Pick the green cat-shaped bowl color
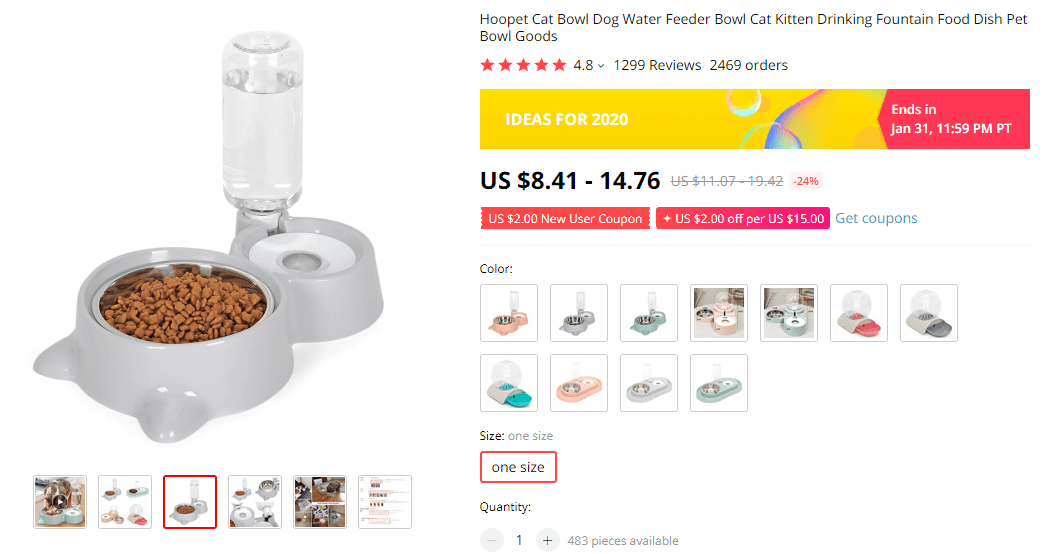Image resolution: width=1050 pixels, height=554 pixels. 649,313
